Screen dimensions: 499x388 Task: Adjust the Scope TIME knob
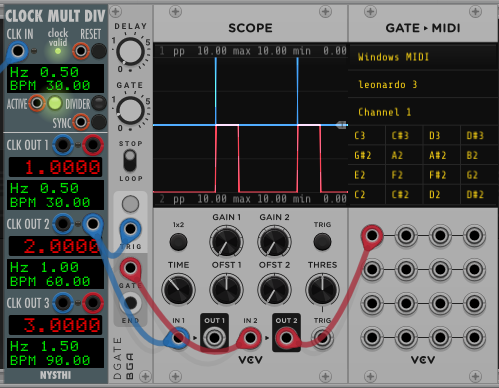coord(178,290)
